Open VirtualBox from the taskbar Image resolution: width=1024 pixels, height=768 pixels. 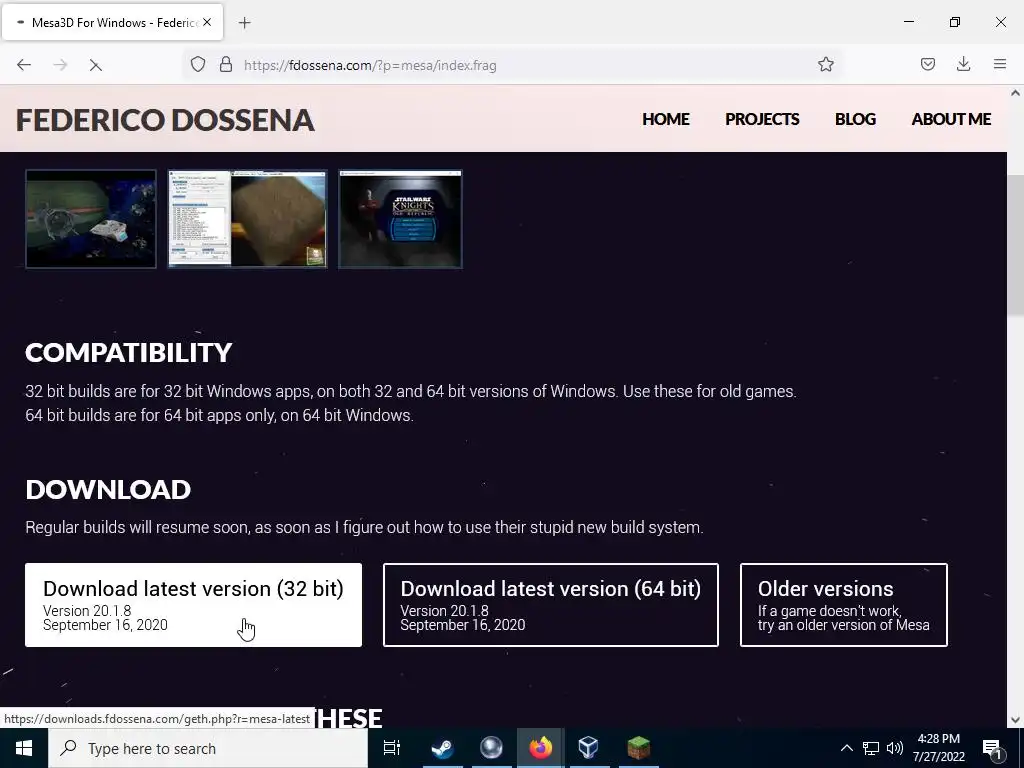tap(588, 748)
